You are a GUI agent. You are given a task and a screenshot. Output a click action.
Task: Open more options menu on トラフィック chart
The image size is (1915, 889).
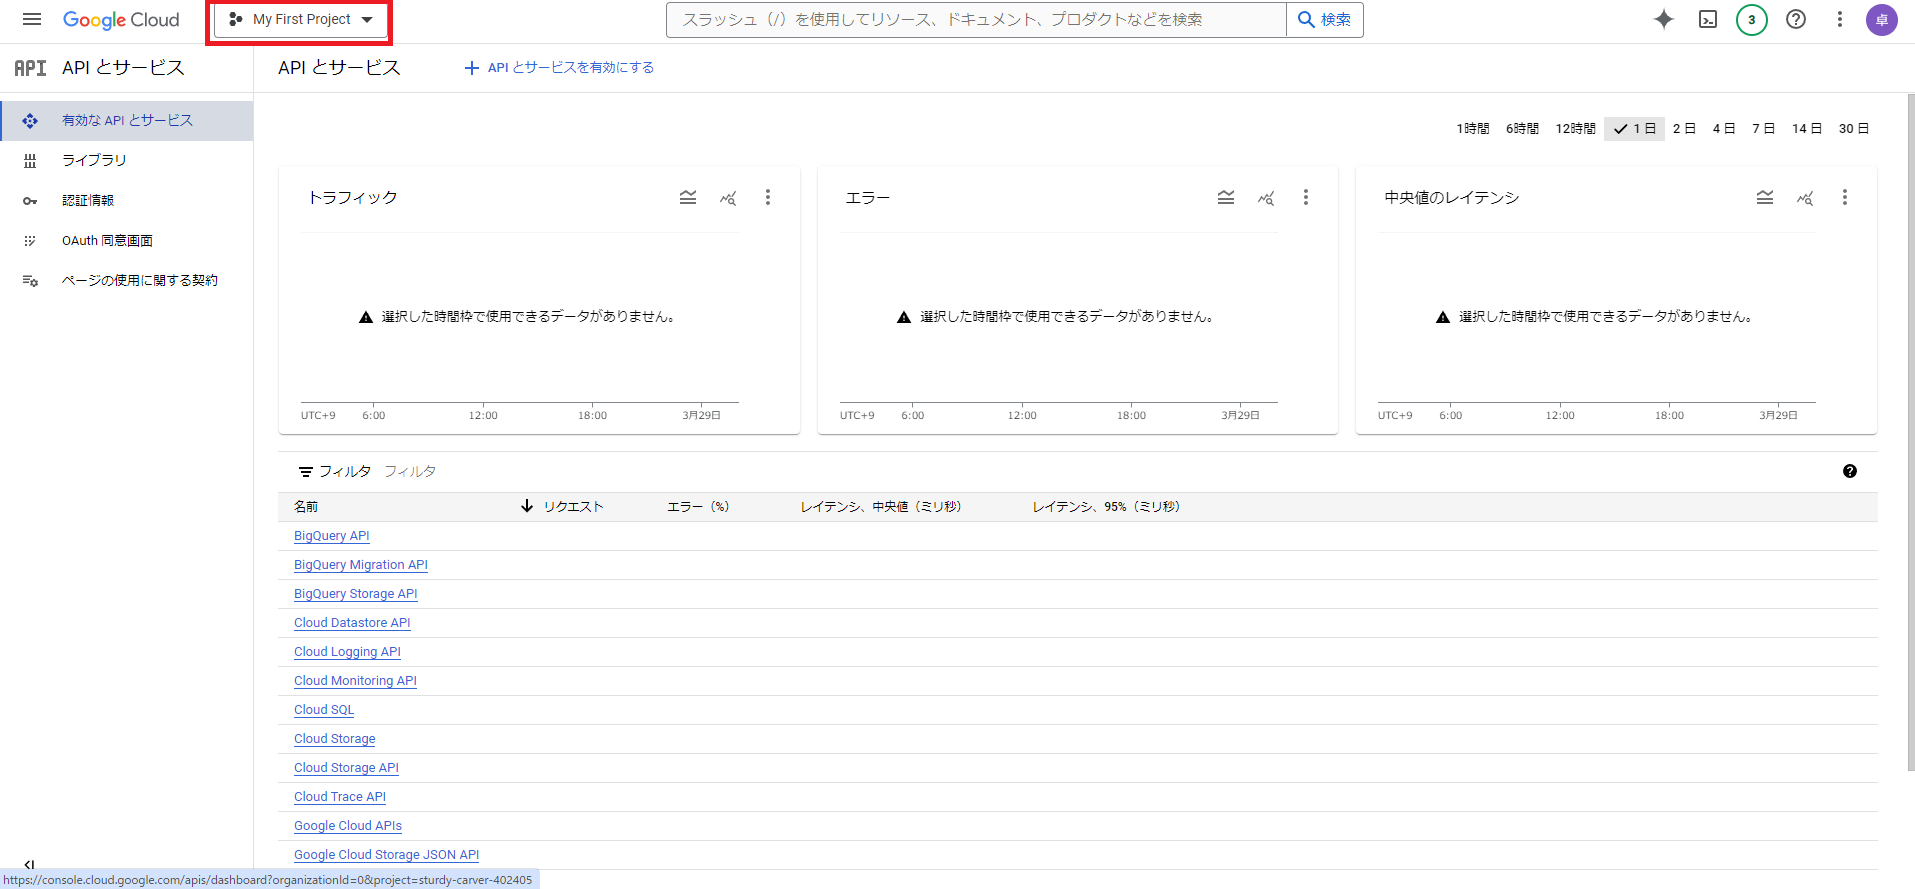pos(768,198)
